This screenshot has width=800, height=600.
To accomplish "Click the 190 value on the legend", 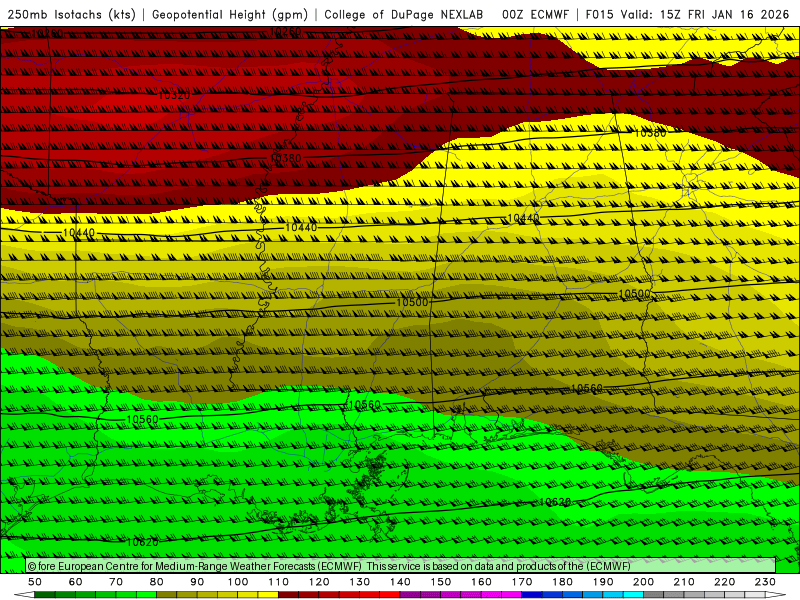I will (603, 582).
